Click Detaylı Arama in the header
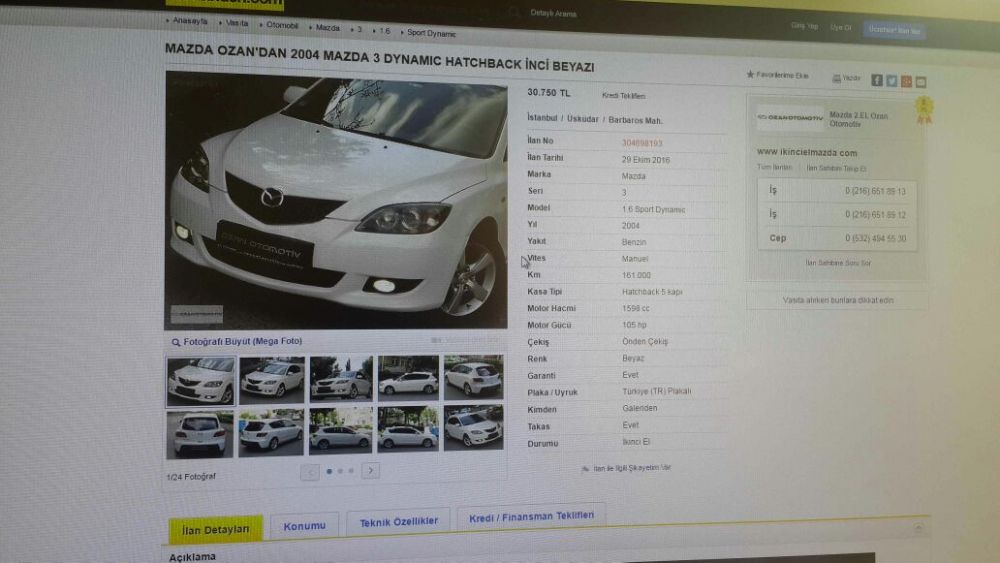 click(553, 13)
